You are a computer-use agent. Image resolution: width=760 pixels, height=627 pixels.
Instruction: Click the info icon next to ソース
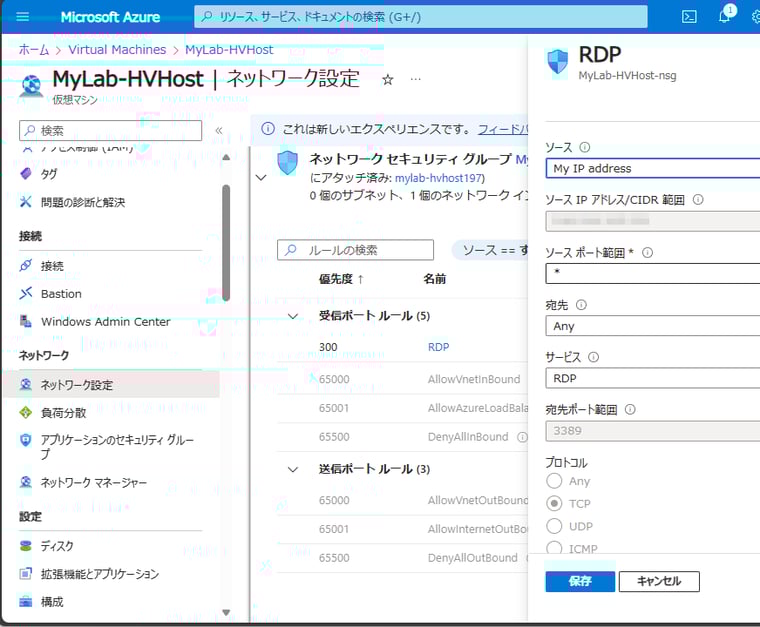pos(585,147)
